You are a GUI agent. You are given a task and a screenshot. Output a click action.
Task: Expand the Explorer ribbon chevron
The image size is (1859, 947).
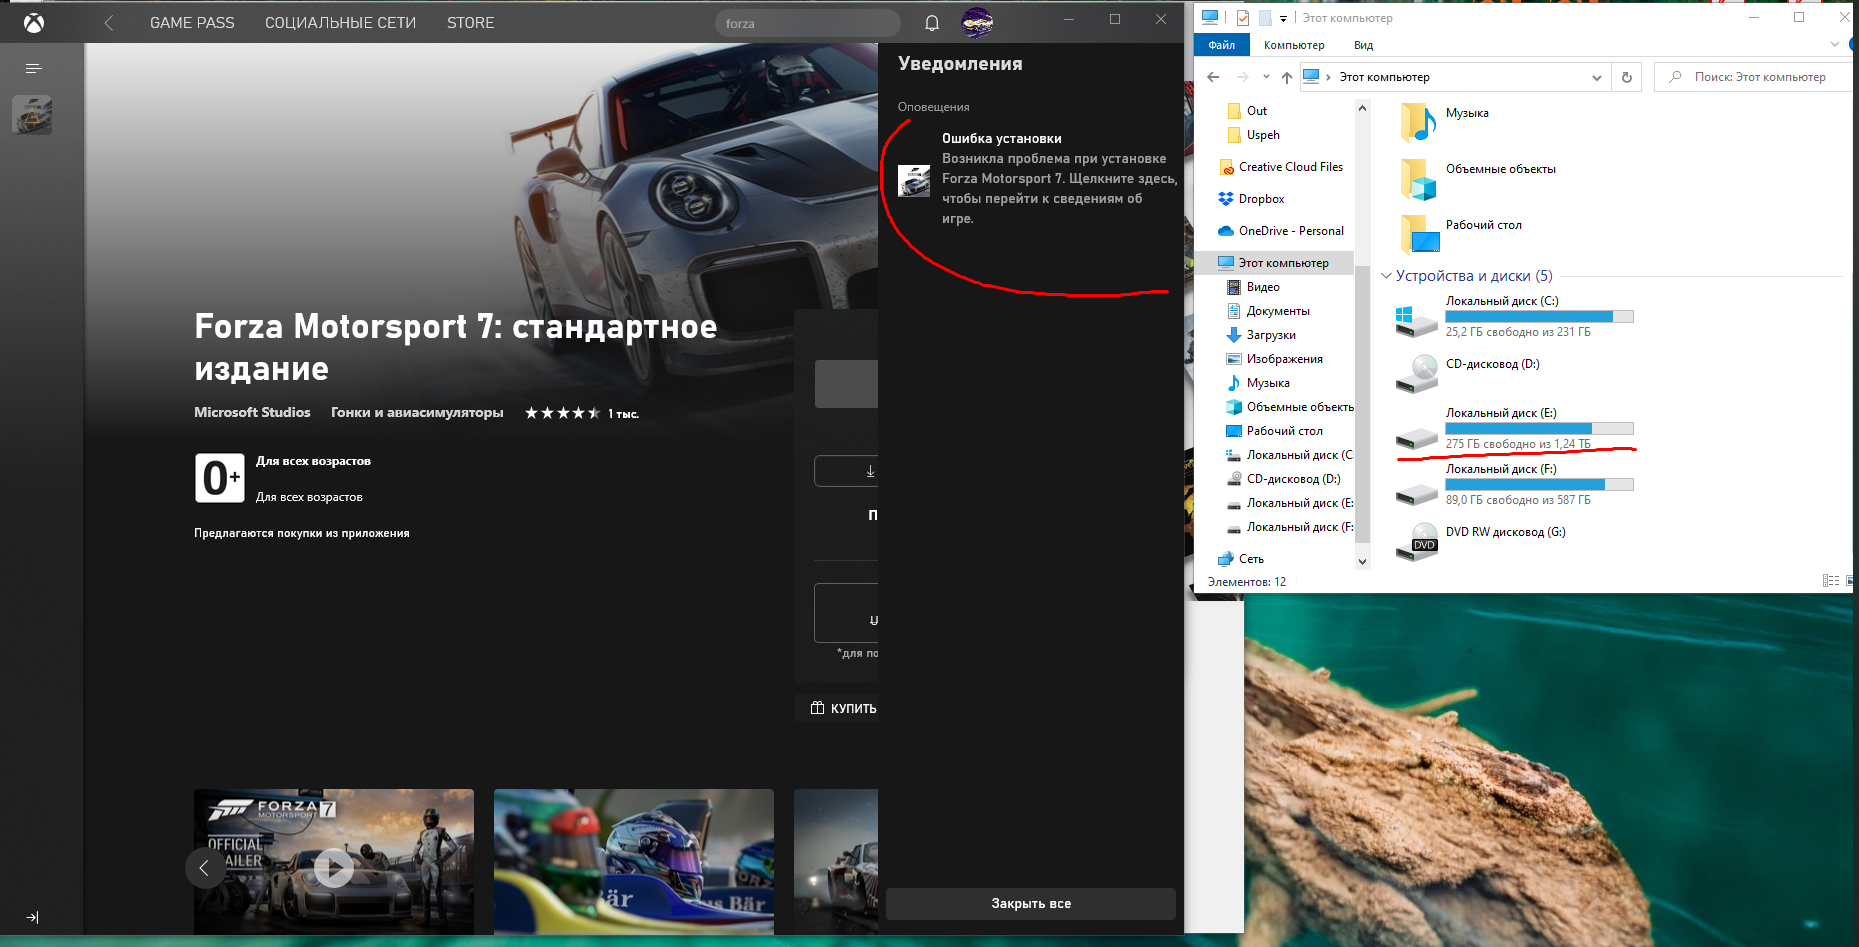coord(1834,45)
